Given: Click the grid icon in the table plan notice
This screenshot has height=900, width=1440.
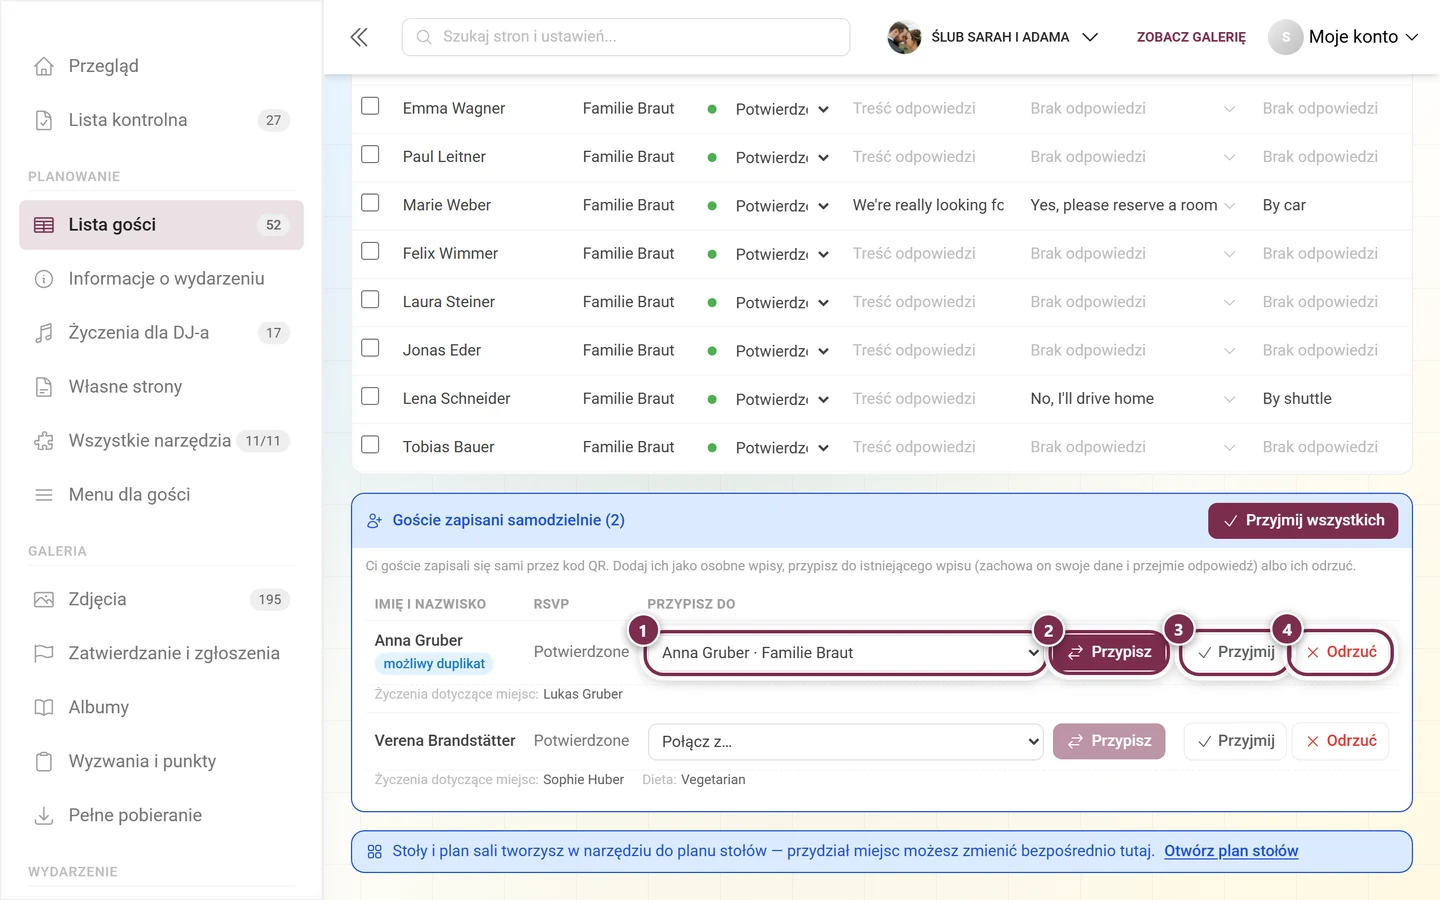Looking at the screenshot, I should coord(375,852).
